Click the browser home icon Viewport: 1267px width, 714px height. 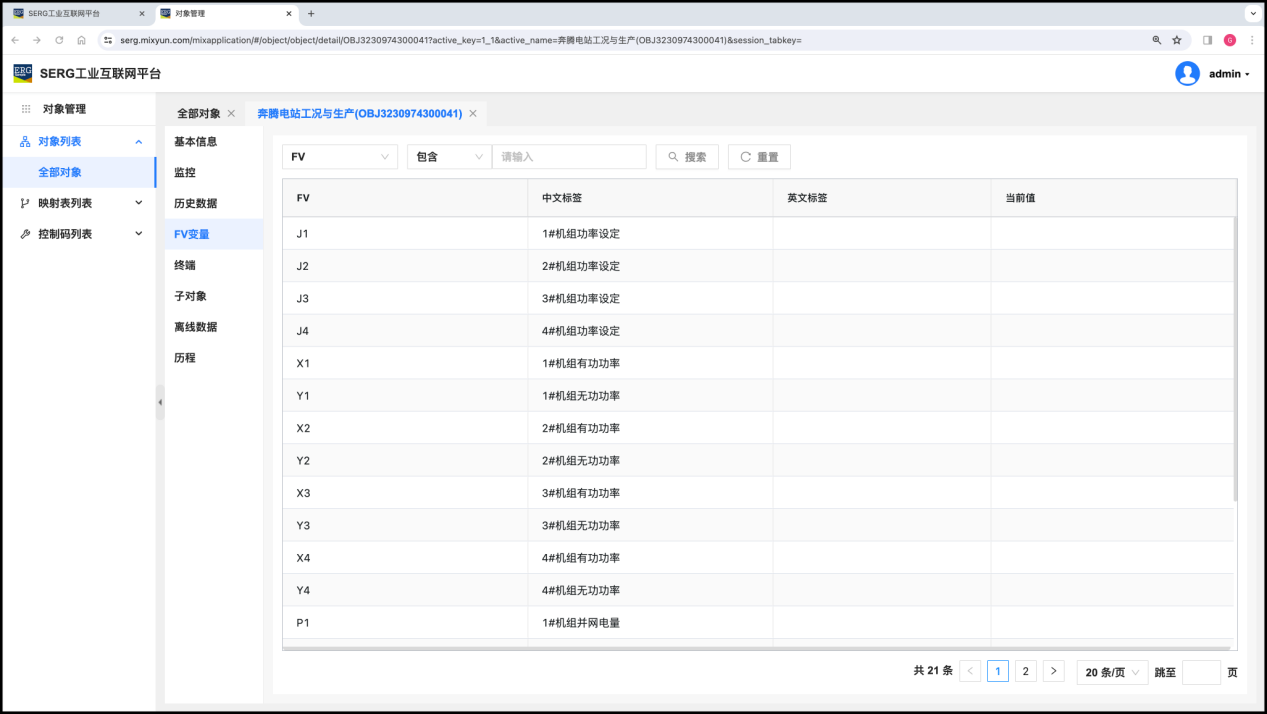tap(81, 40)
